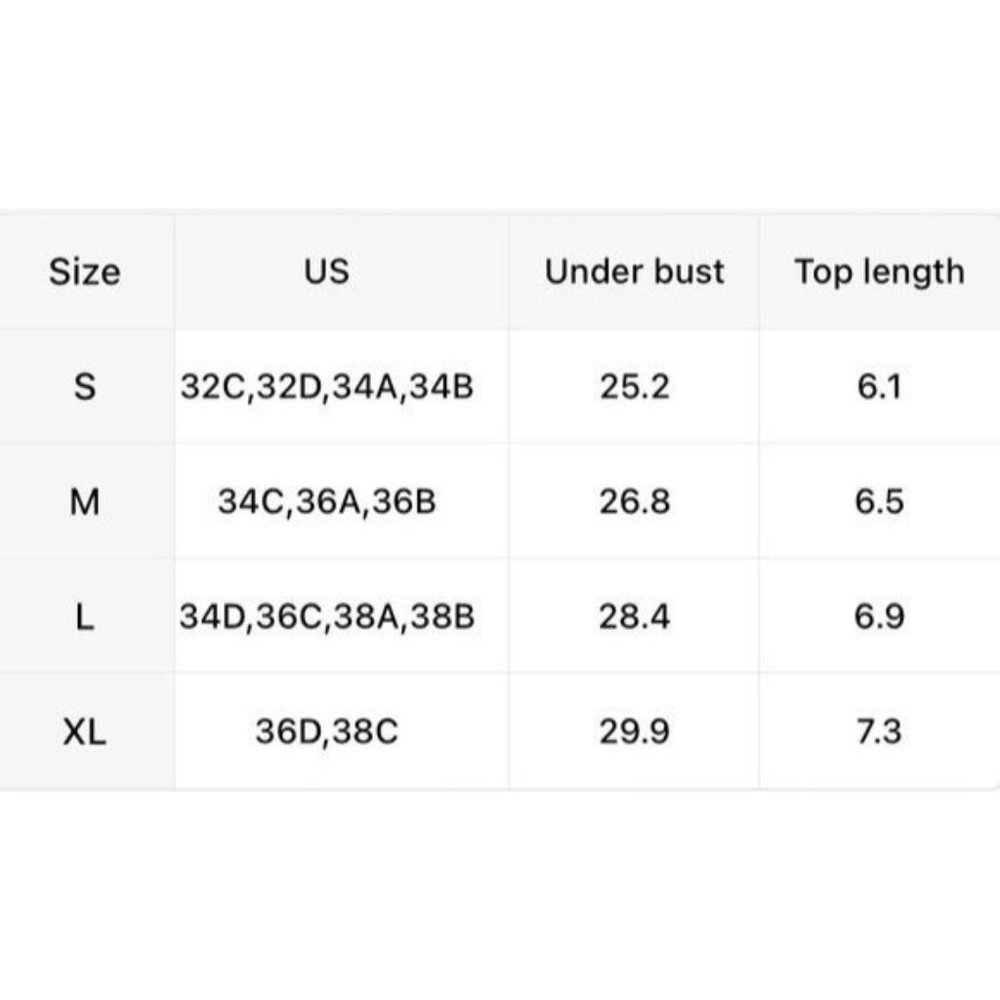
Task: Select the Under bust column header
Action: (x=635, y=271)
